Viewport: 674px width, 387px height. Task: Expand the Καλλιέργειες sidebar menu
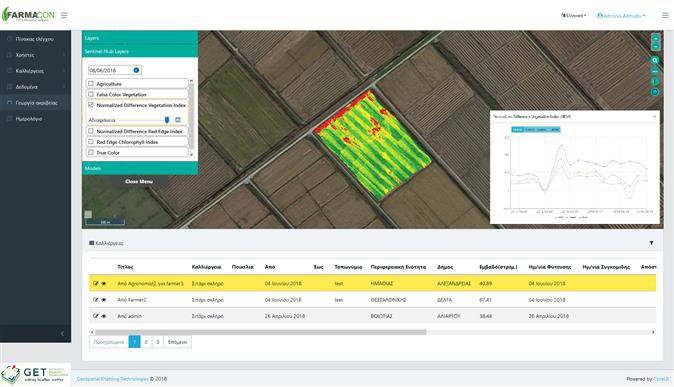pos(35,71)
